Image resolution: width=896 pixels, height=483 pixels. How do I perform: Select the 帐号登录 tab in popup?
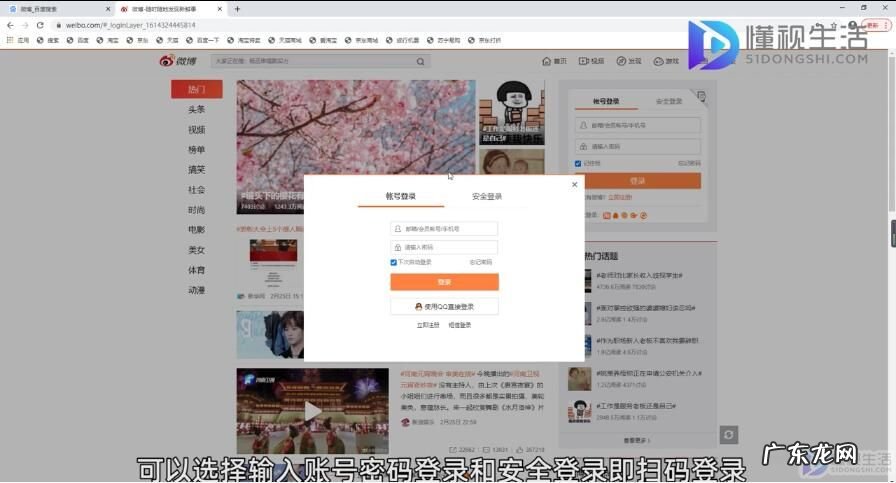401,196
